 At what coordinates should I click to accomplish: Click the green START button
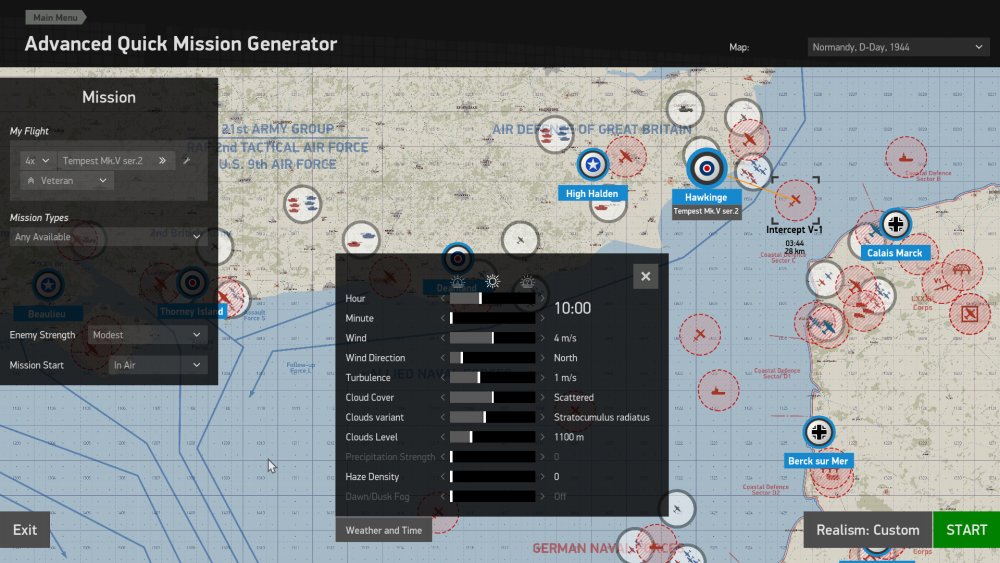pos(966,530)
